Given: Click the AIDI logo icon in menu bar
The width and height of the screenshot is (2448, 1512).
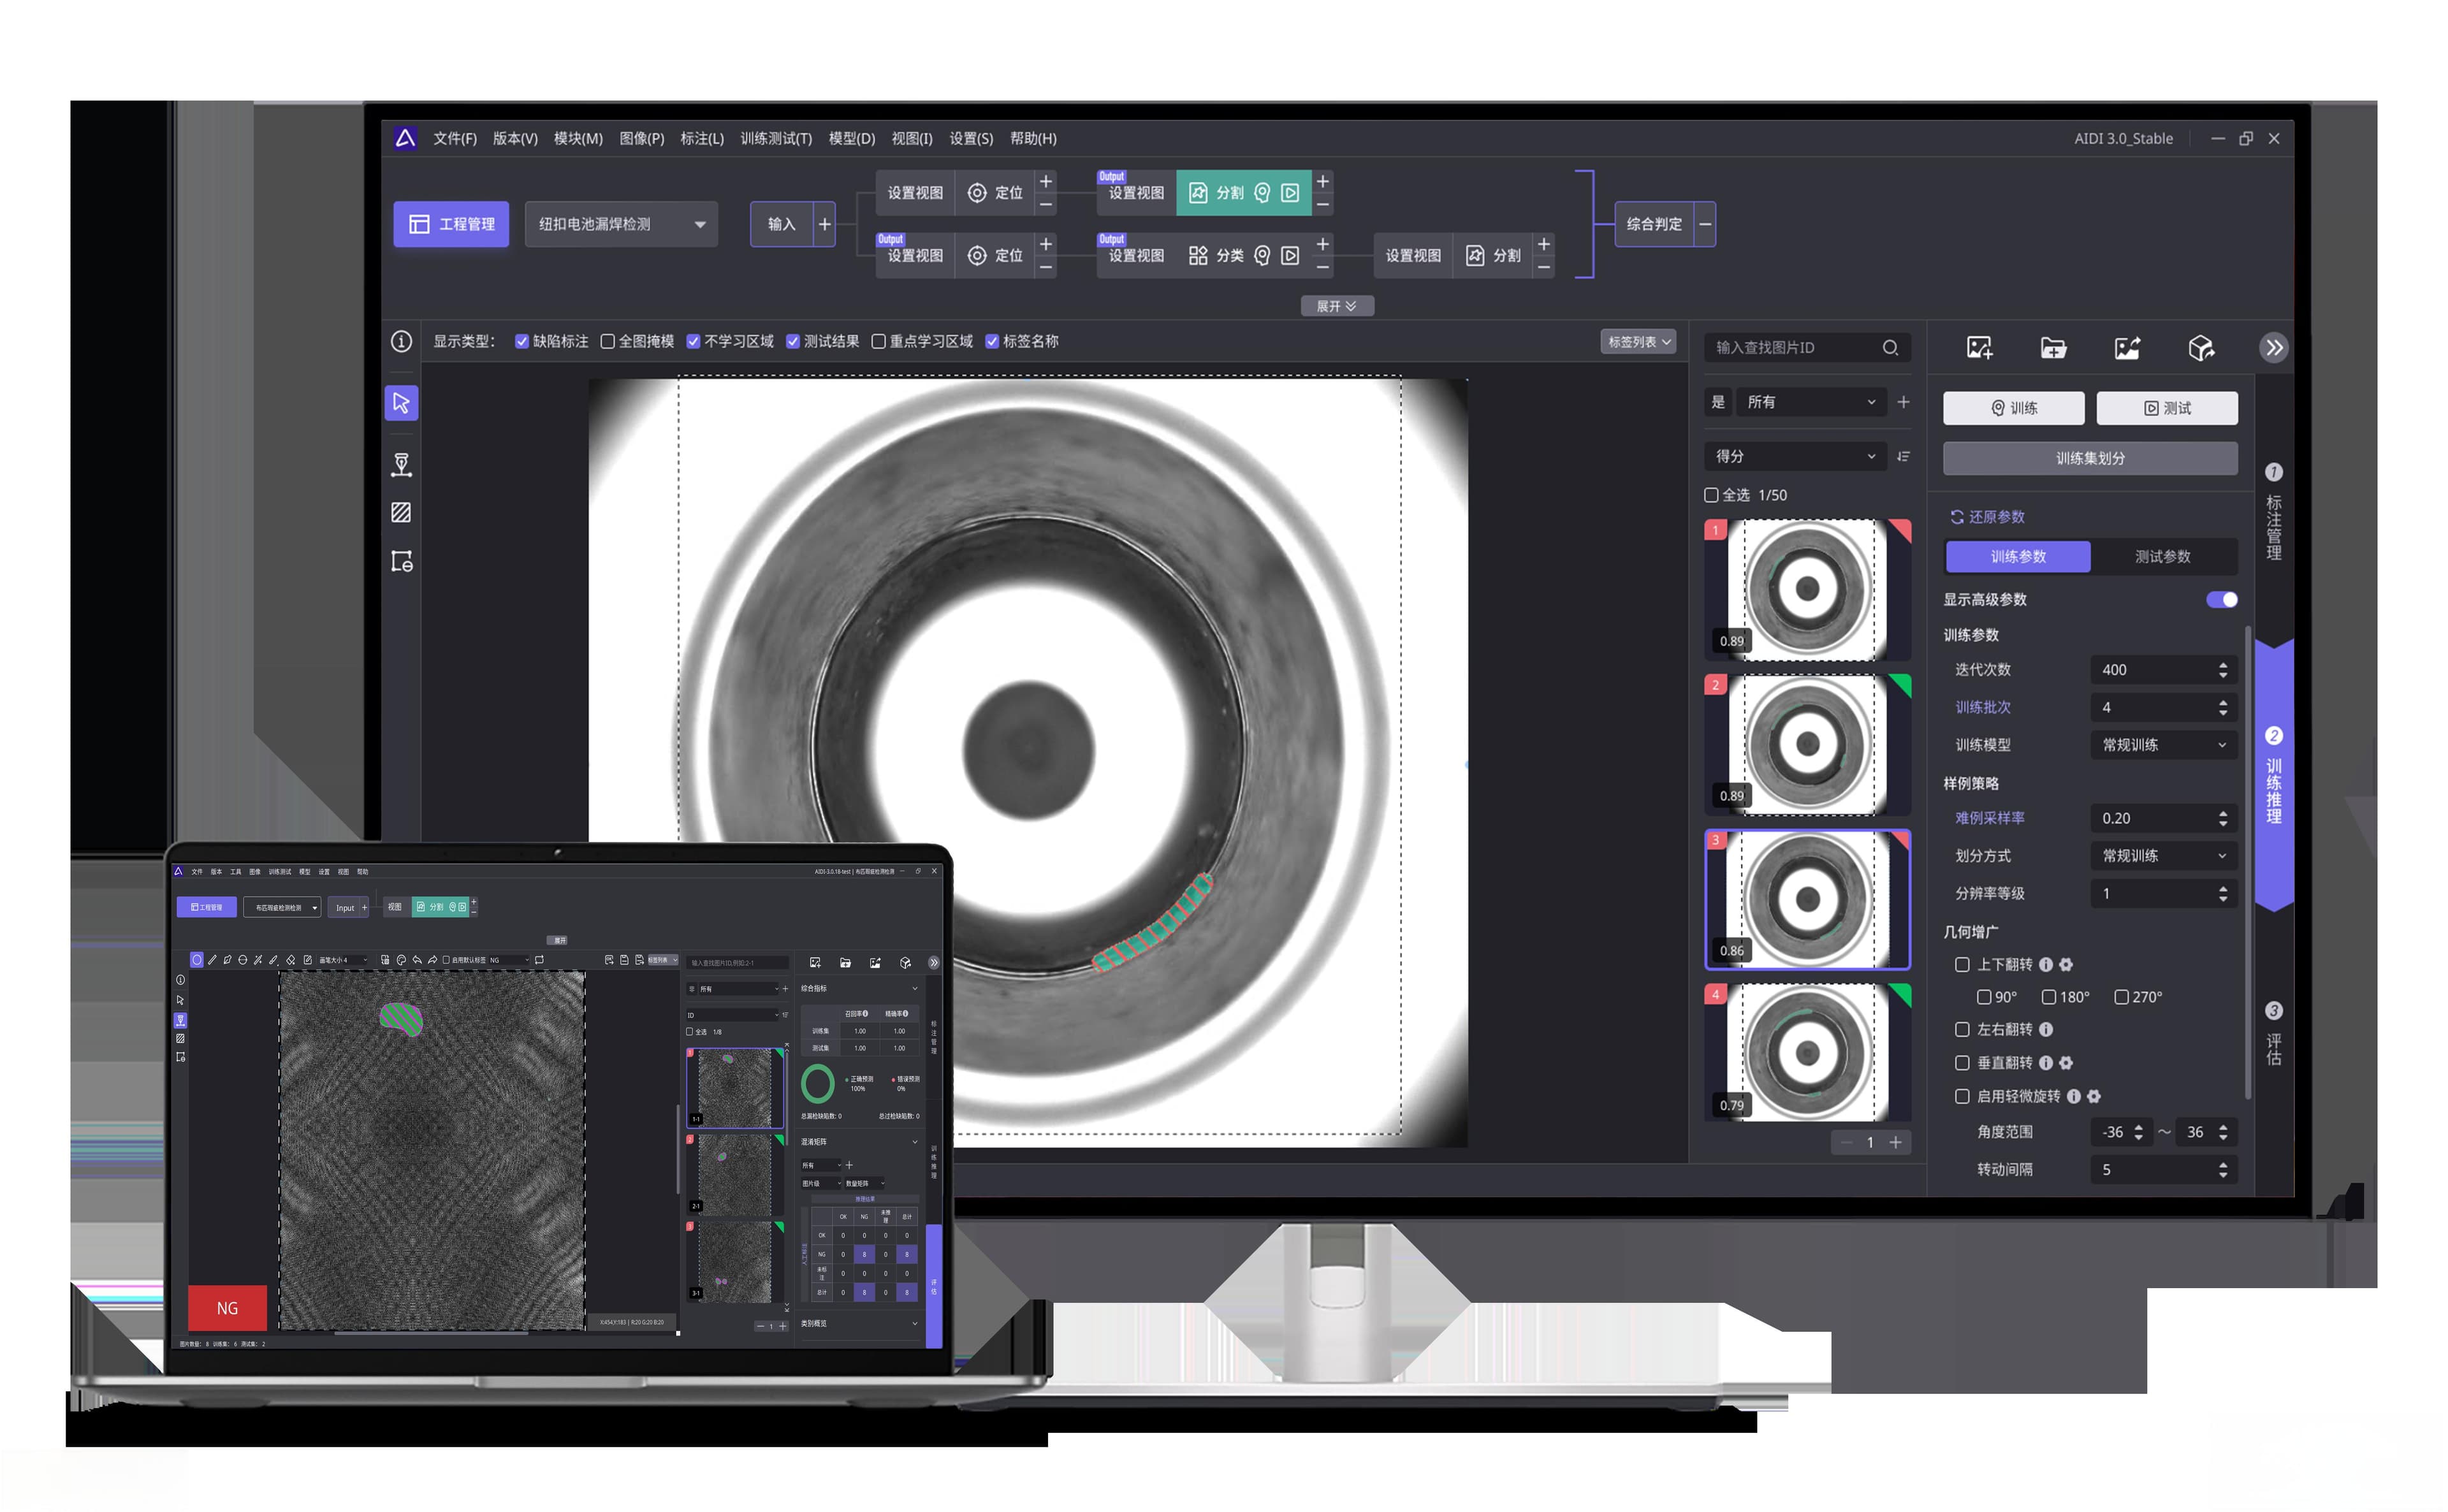Looking at the screenshot, I should click(405, 138).
